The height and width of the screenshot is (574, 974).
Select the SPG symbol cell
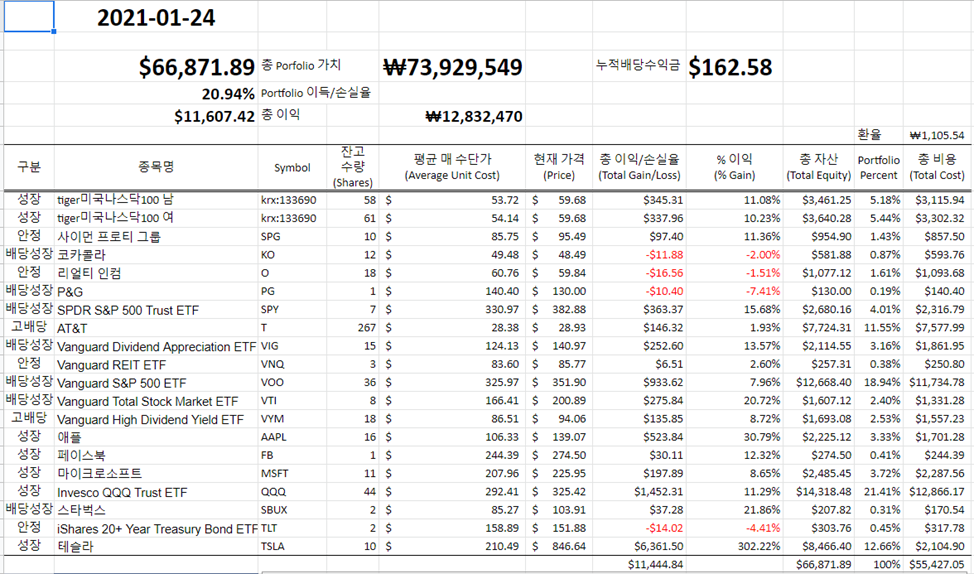coord(292,236)
